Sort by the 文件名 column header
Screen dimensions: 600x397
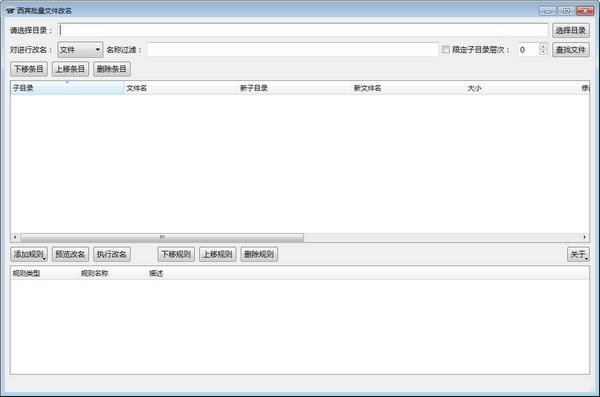tap(181, 88)
